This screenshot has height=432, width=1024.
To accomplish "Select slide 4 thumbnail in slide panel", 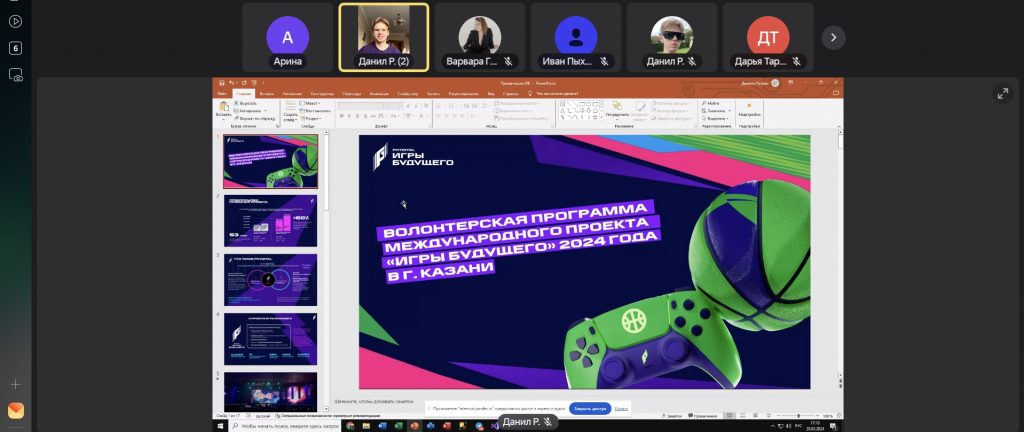I will (270, 339).
